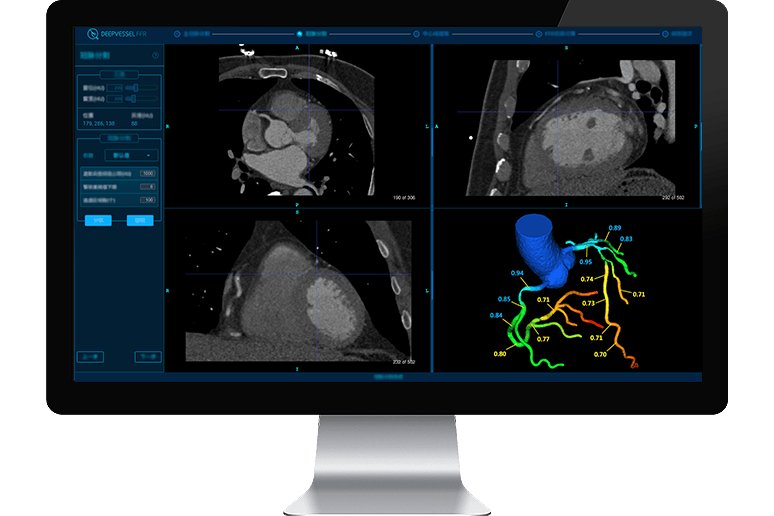The image size is (774, 516).
Task: Edit the parameter field showing 100
Action: tap(148, 200)
